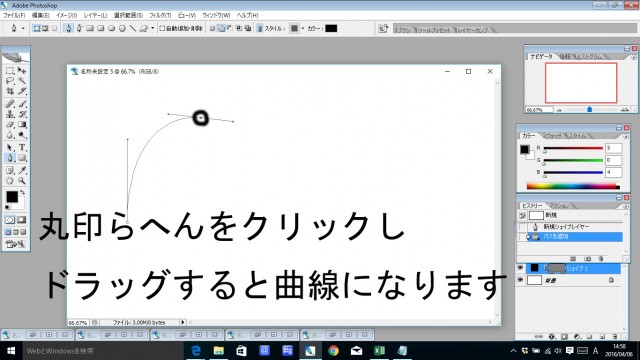Click the options bar color swatch

(331, 28)
